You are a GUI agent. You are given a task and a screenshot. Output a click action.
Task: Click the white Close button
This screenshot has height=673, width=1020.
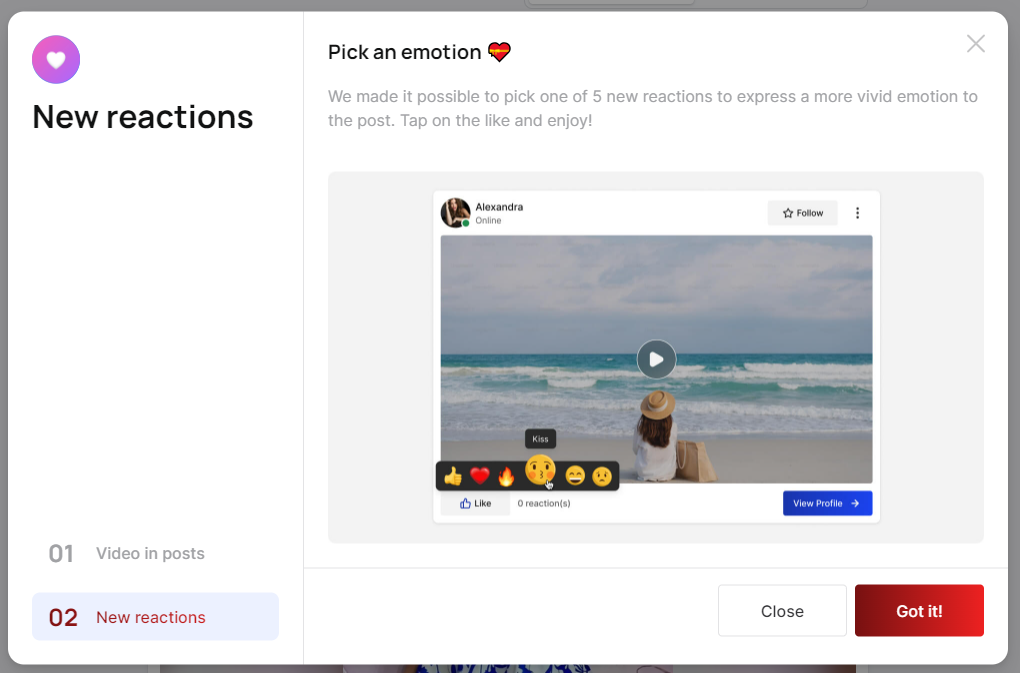[x=782, y=611]
